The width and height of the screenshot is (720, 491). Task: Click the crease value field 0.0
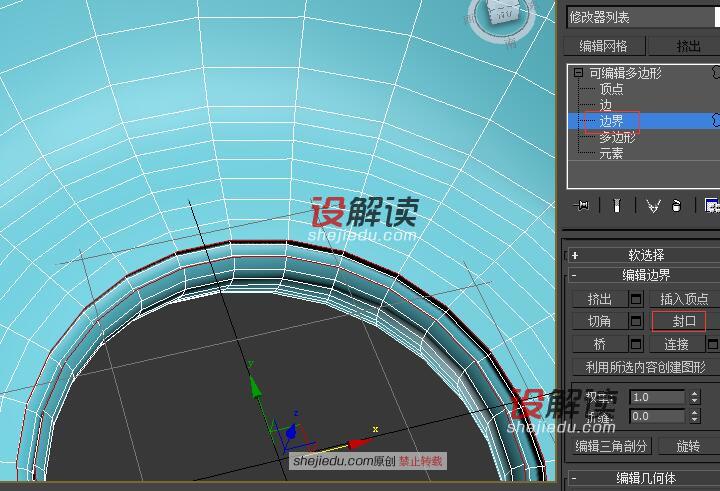[x=657, y=417]
